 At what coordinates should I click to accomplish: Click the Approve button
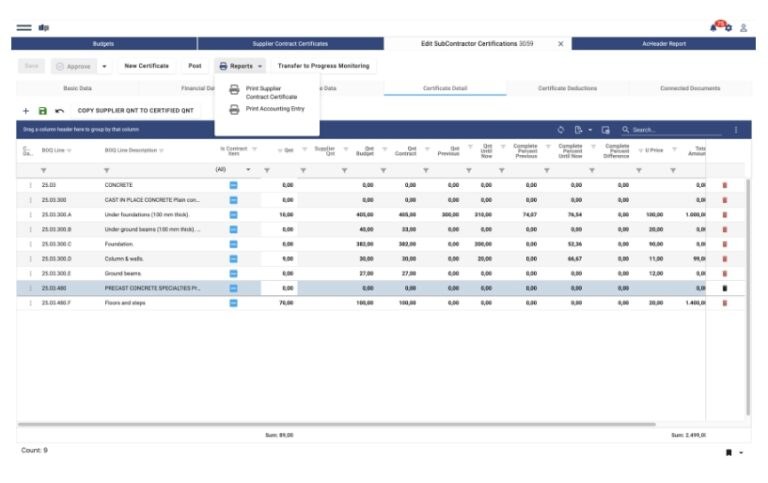point(73,66)
